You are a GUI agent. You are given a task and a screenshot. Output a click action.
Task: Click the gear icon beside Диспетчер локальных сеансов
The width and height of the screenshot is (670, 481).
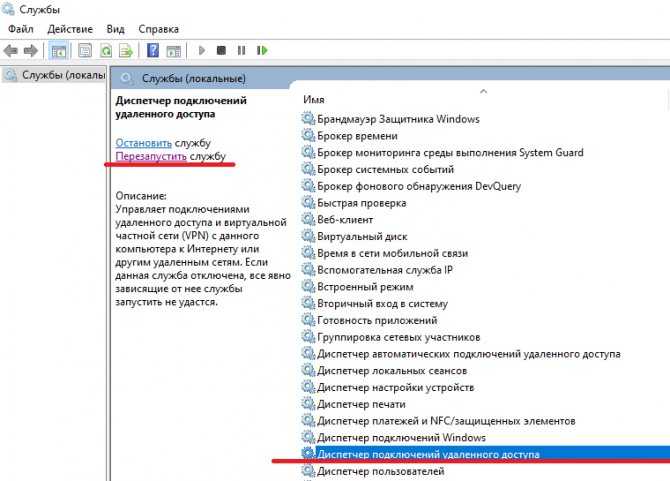coord(308,370)
